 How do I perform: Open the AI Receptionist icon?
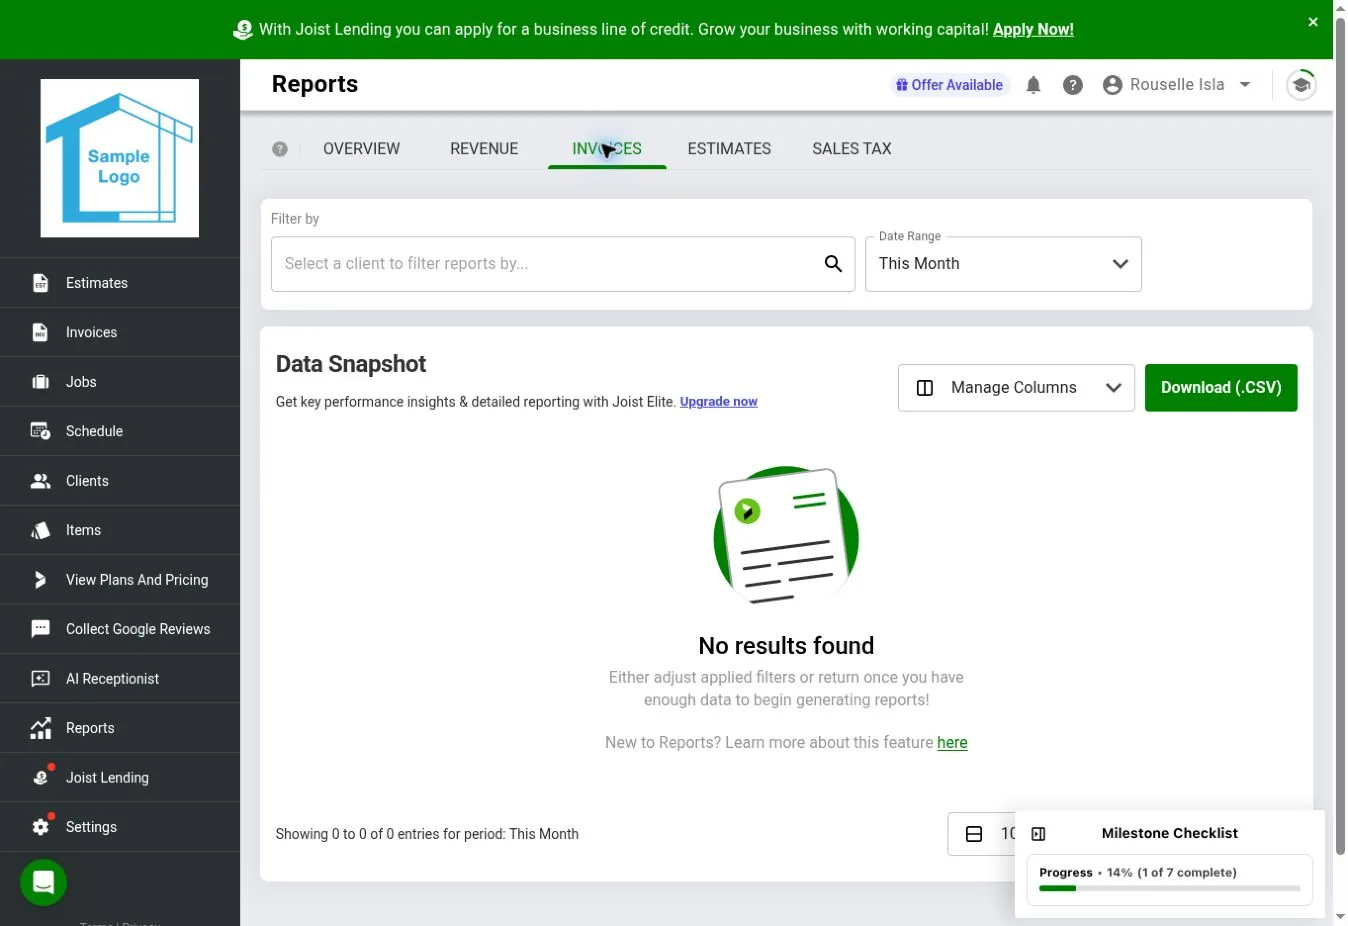click(40, 678)
